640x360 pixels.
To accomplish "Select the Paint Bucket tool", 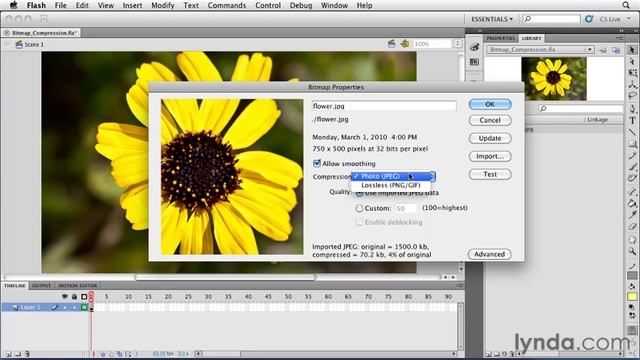I will click(x=632, y=203).
